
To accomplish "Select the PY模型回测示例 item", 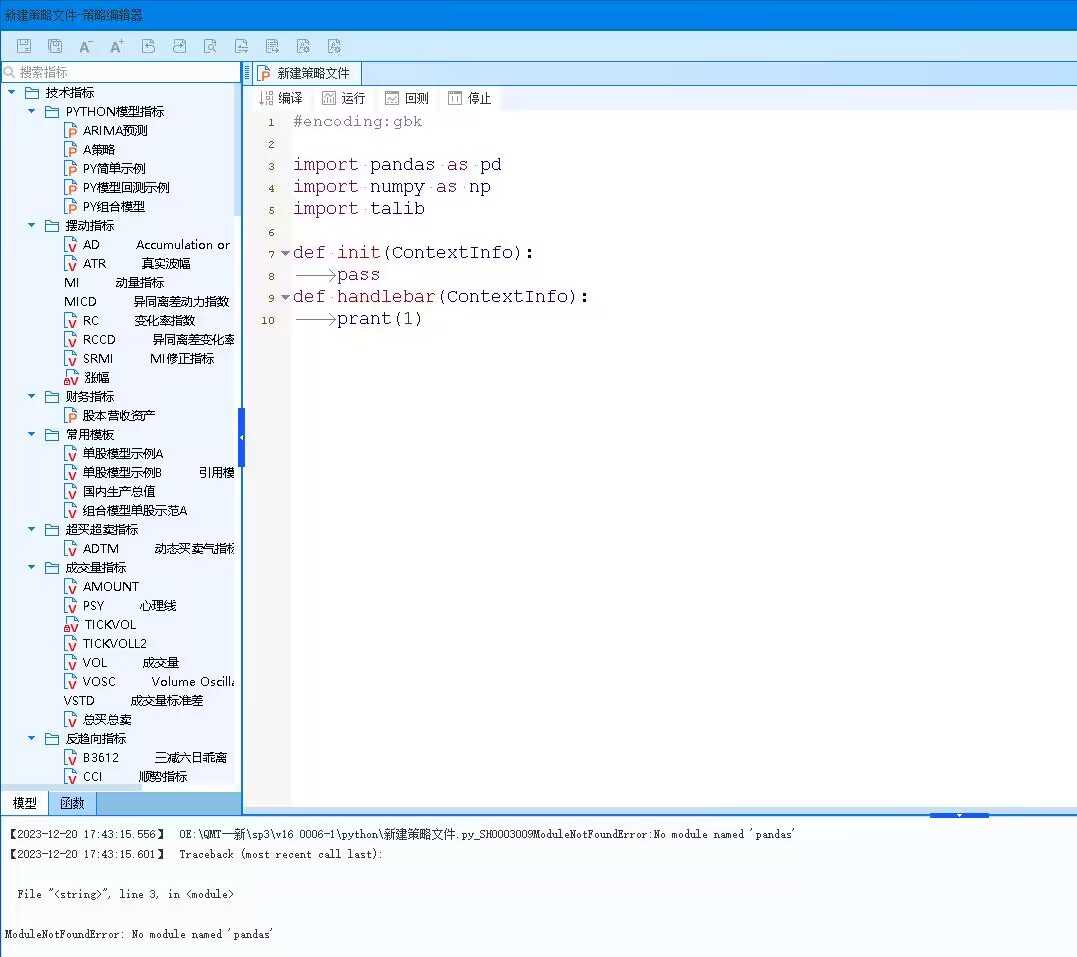I will (x=117, y=187).
